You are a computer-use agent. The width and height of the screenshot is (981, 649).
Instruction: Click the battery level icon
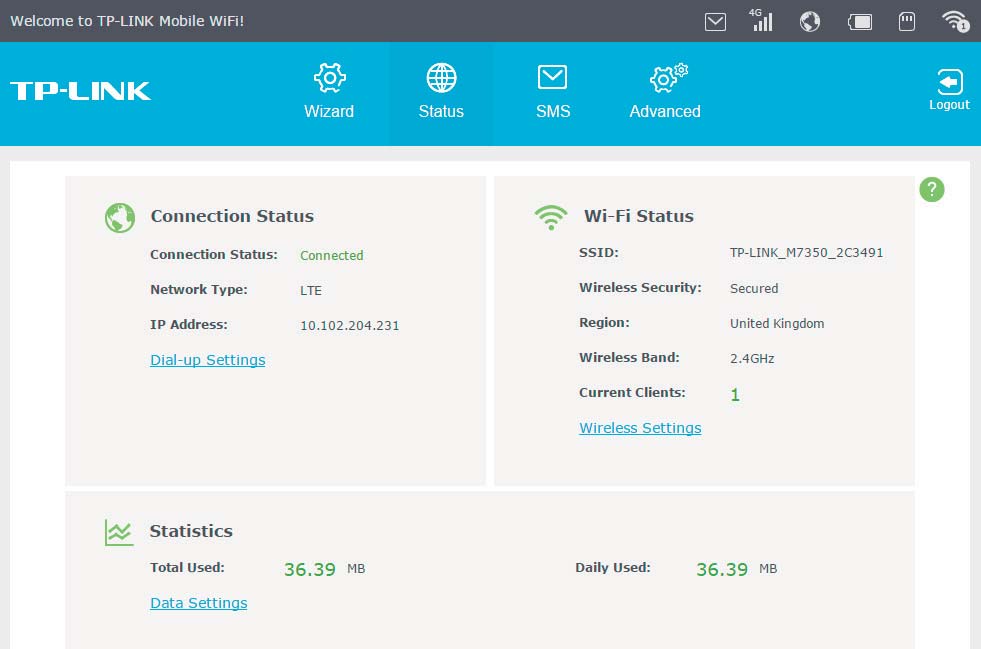pyautogui.click(x=860, y=23)
